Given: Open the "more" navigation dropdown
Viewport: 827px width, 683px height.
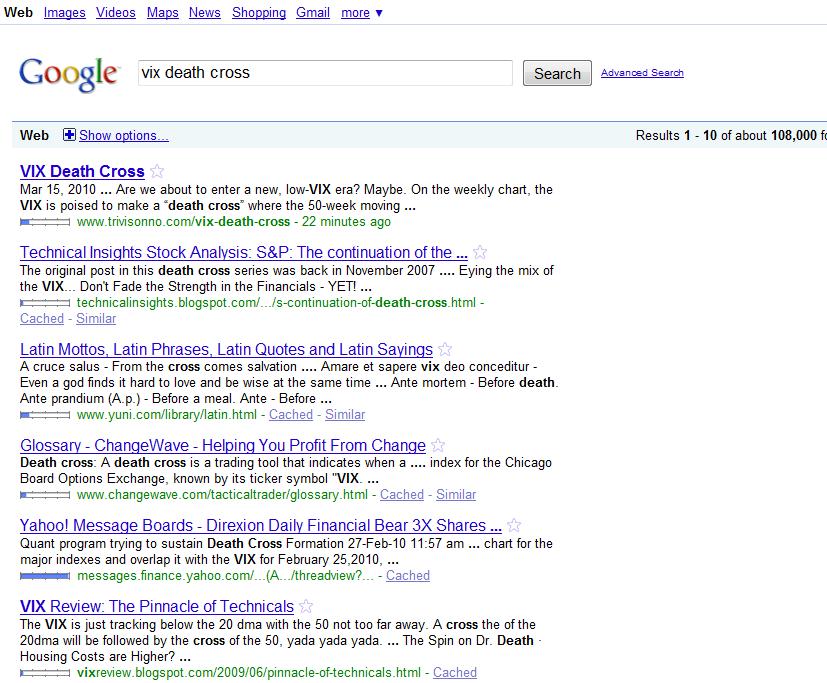Looking at the screenshot, I should point(361,12).
